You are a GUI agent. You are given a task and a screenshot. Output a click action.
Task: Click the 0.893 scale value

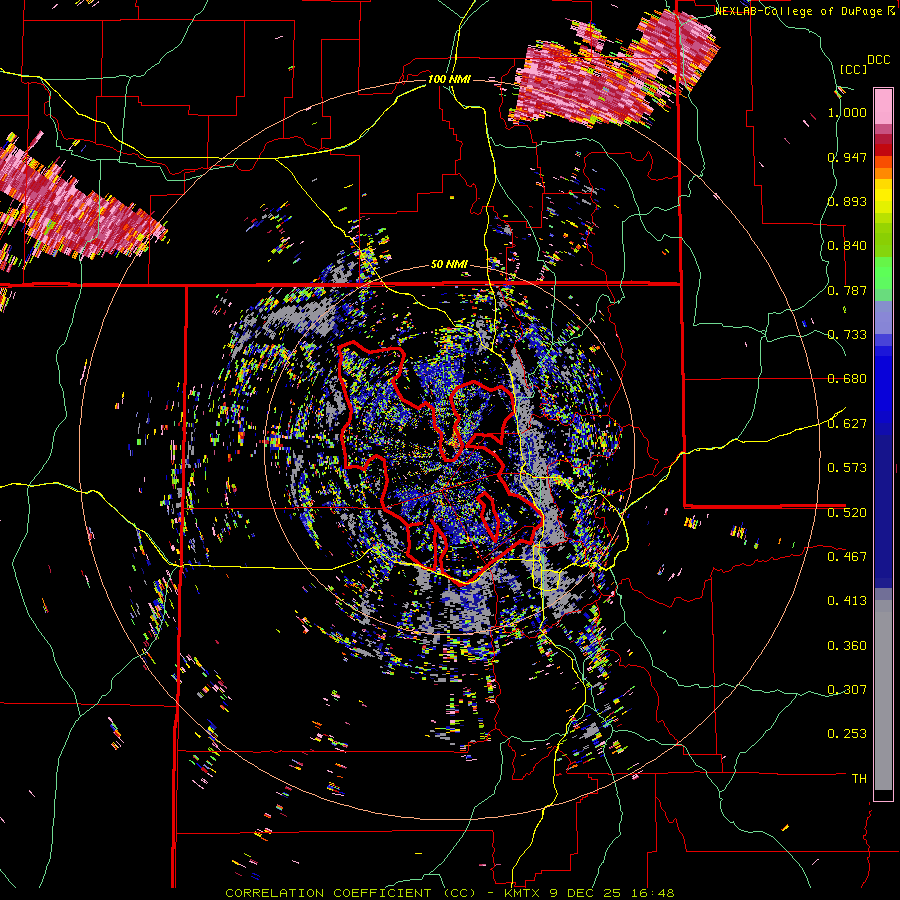point(847,201)
